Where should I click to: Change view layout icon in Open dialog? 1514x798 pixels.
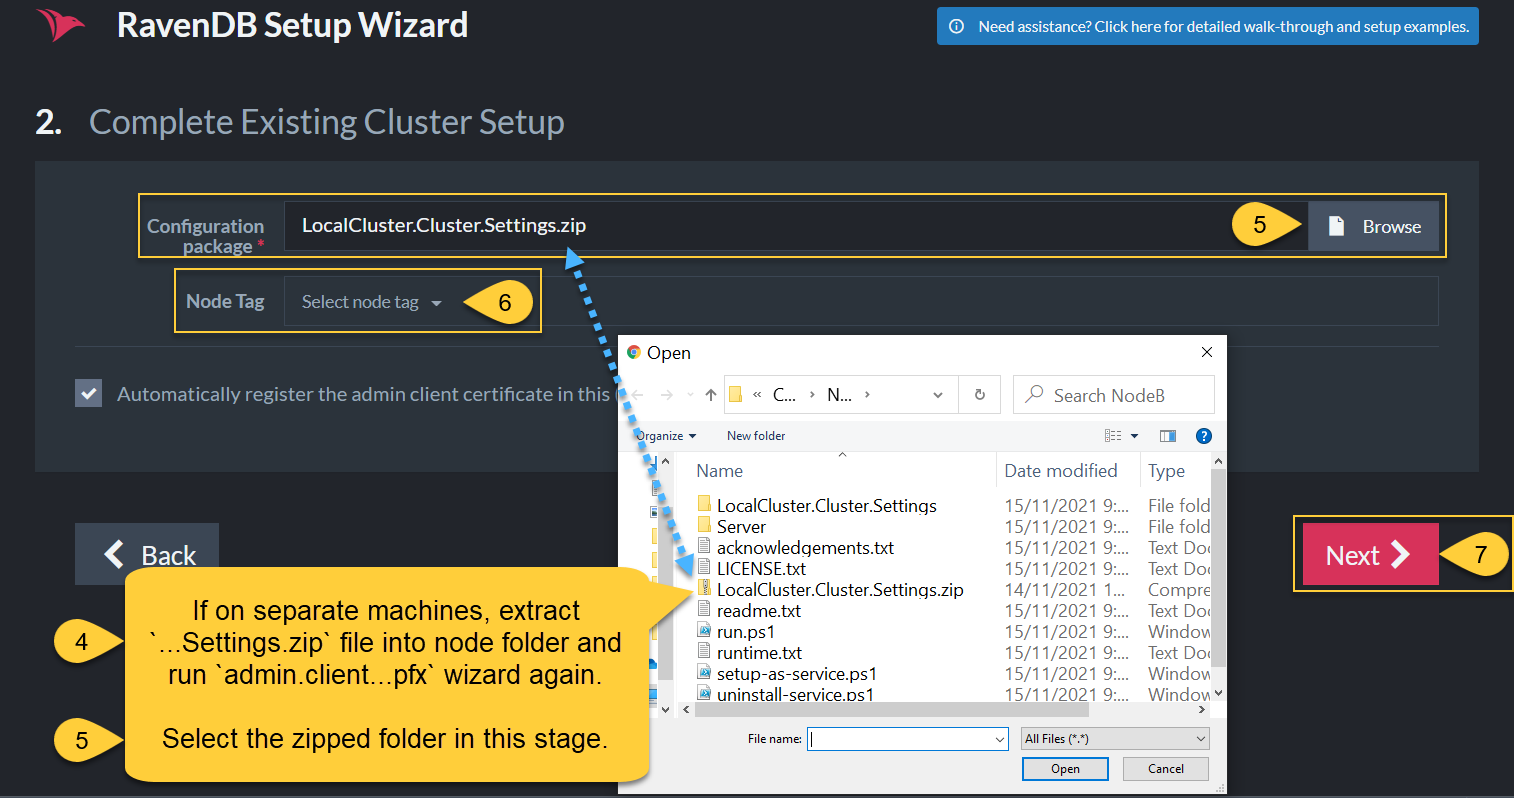[x=1113, y=436]
